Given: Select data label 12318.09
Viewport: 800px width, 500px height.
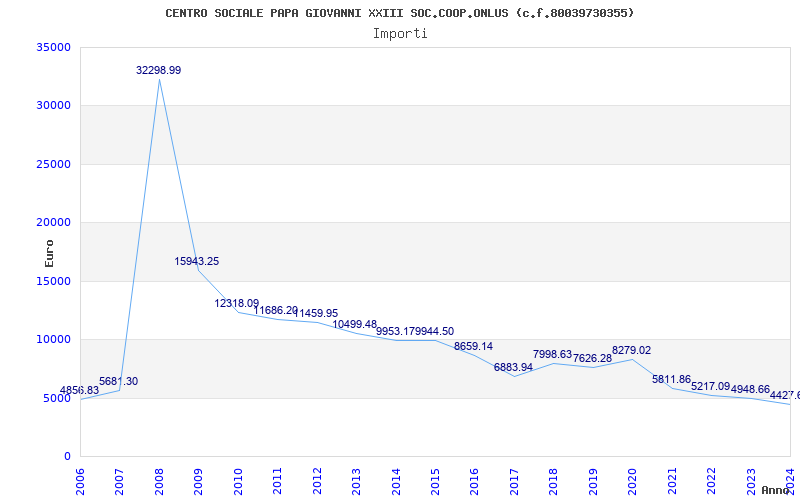Looking at the screenshot, I should coord(237,304).
